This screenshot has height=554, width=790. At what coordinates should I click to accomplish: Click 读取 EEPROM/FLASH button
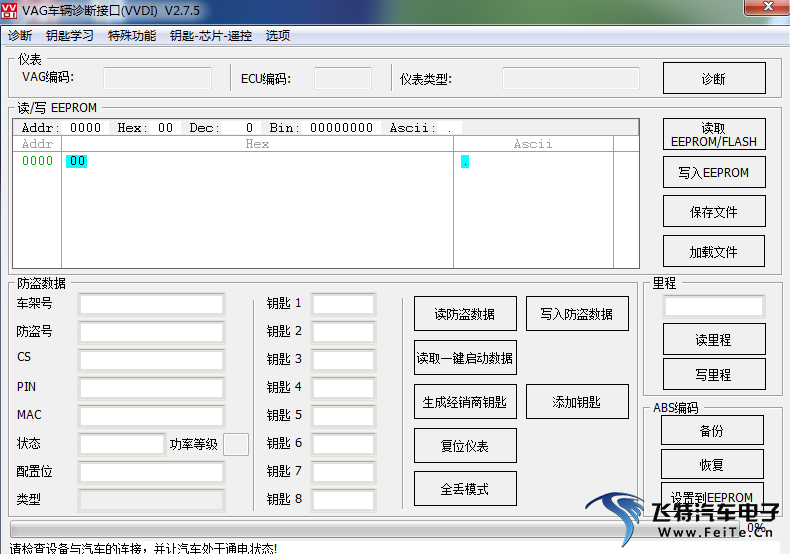[714, 134]
